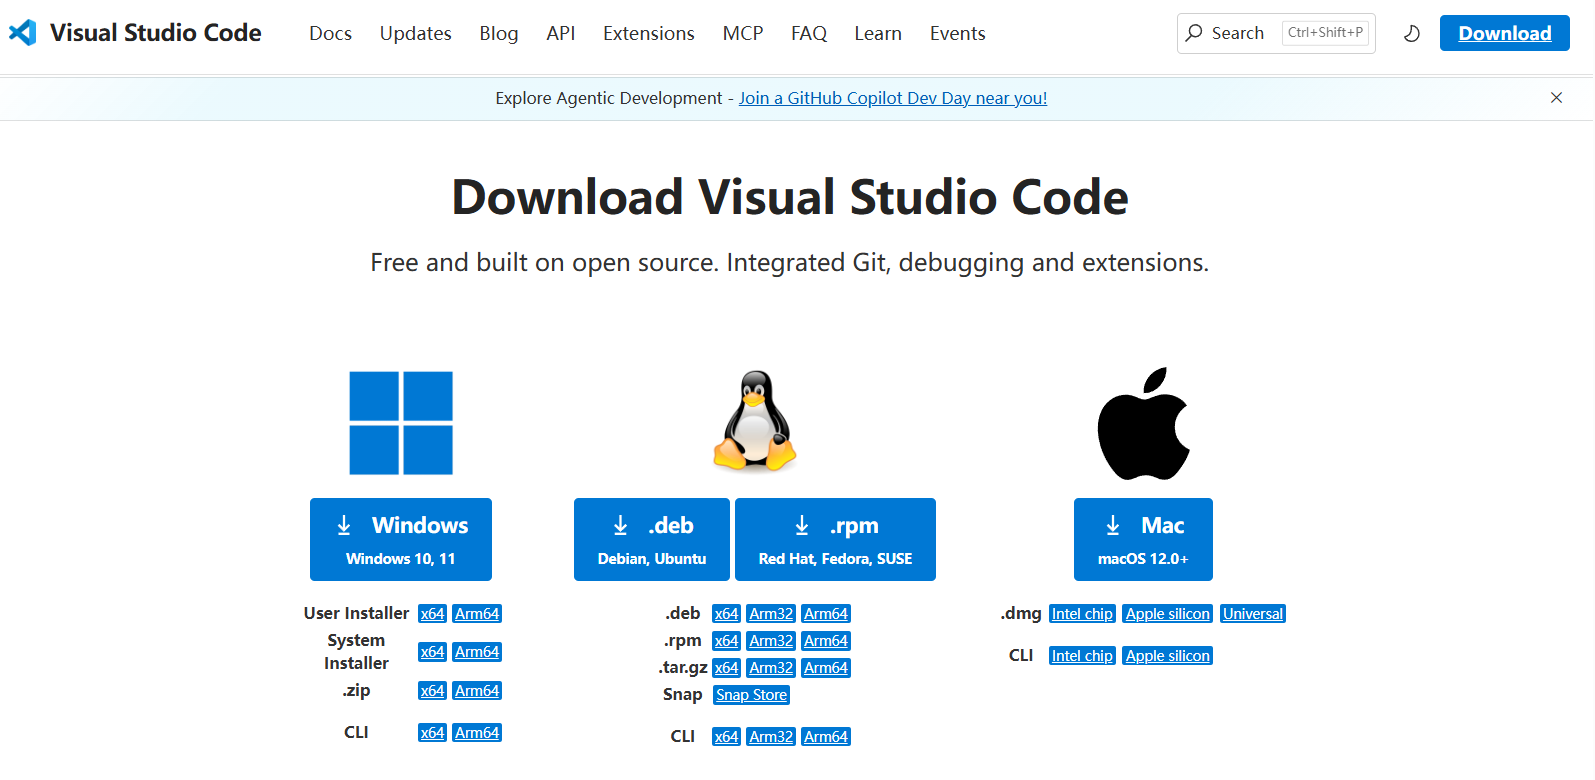This screenshot has height=780, width=1595.
Task: Click the Search input field
Action: click(x=1240, y=33)
